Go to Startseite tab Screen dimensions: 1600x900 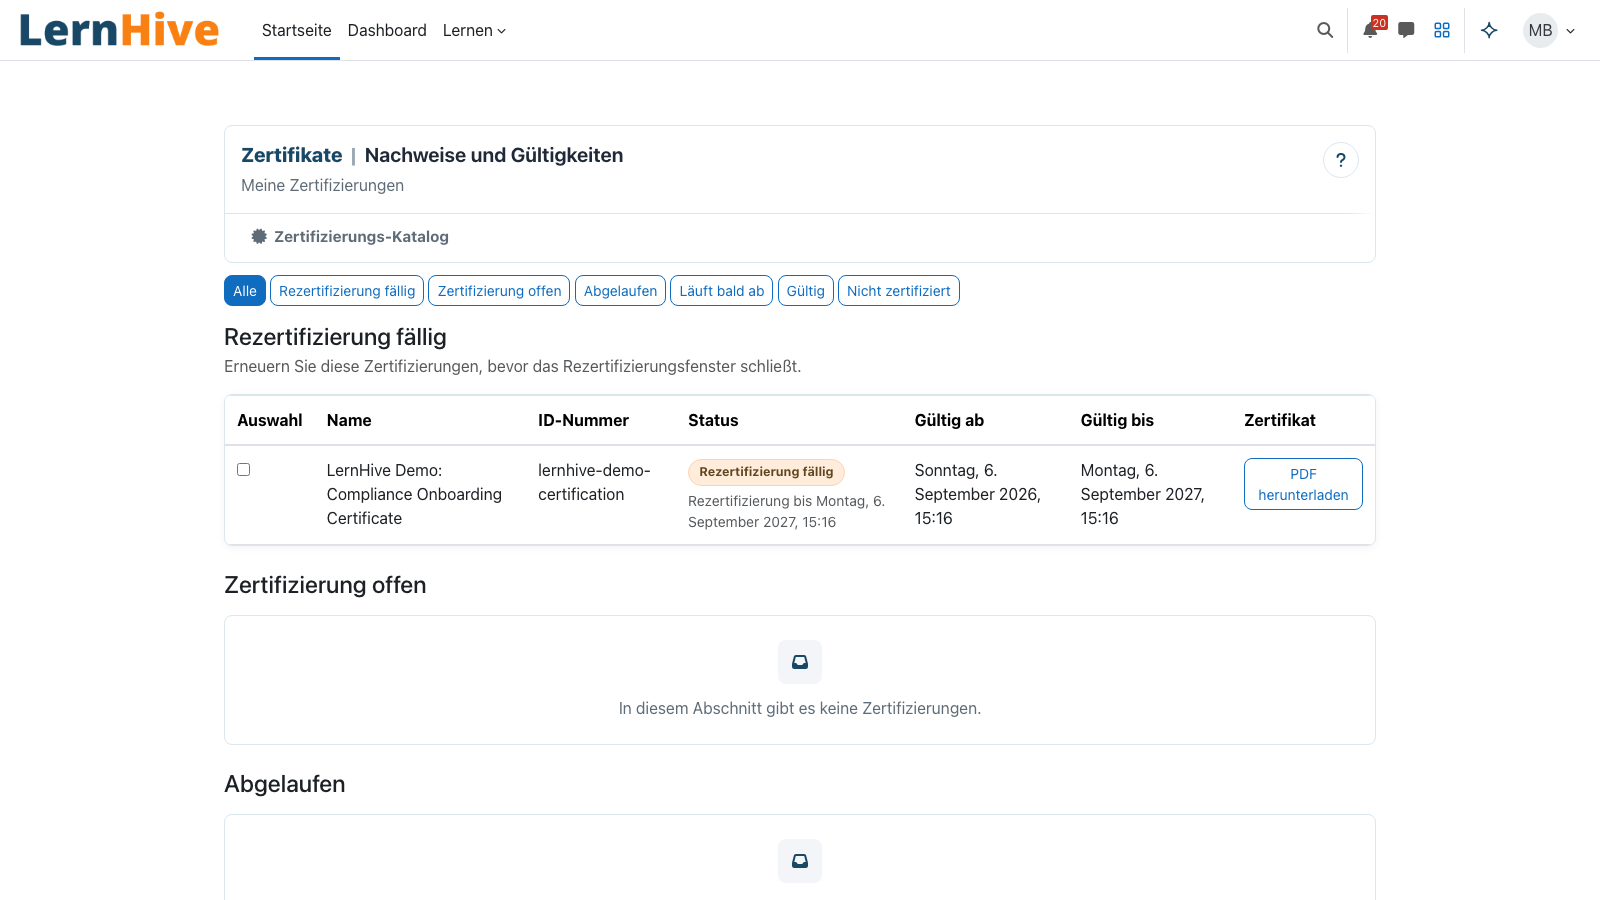[297, 30]
